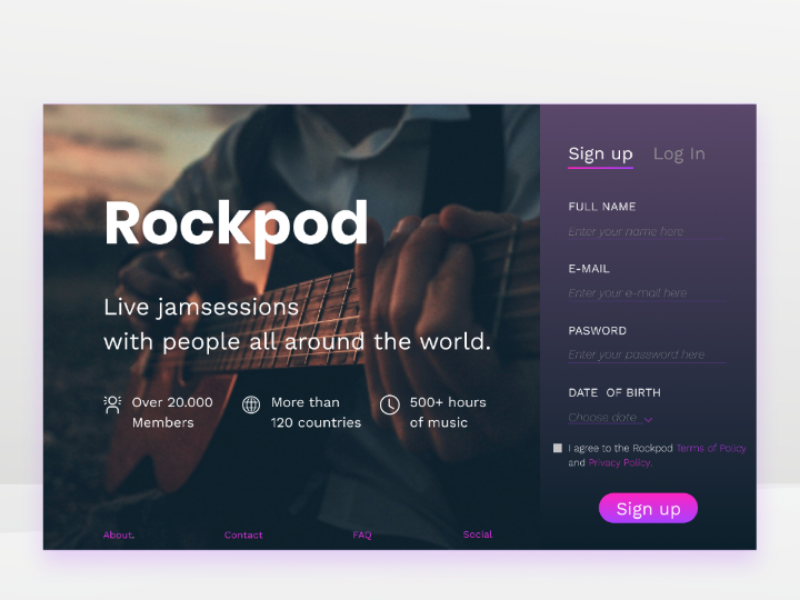The width and height of the screenshot is (800, 600).
Task: Check the agree to terms checkbox
Action: pyautogui.click(x=558, y=448)
